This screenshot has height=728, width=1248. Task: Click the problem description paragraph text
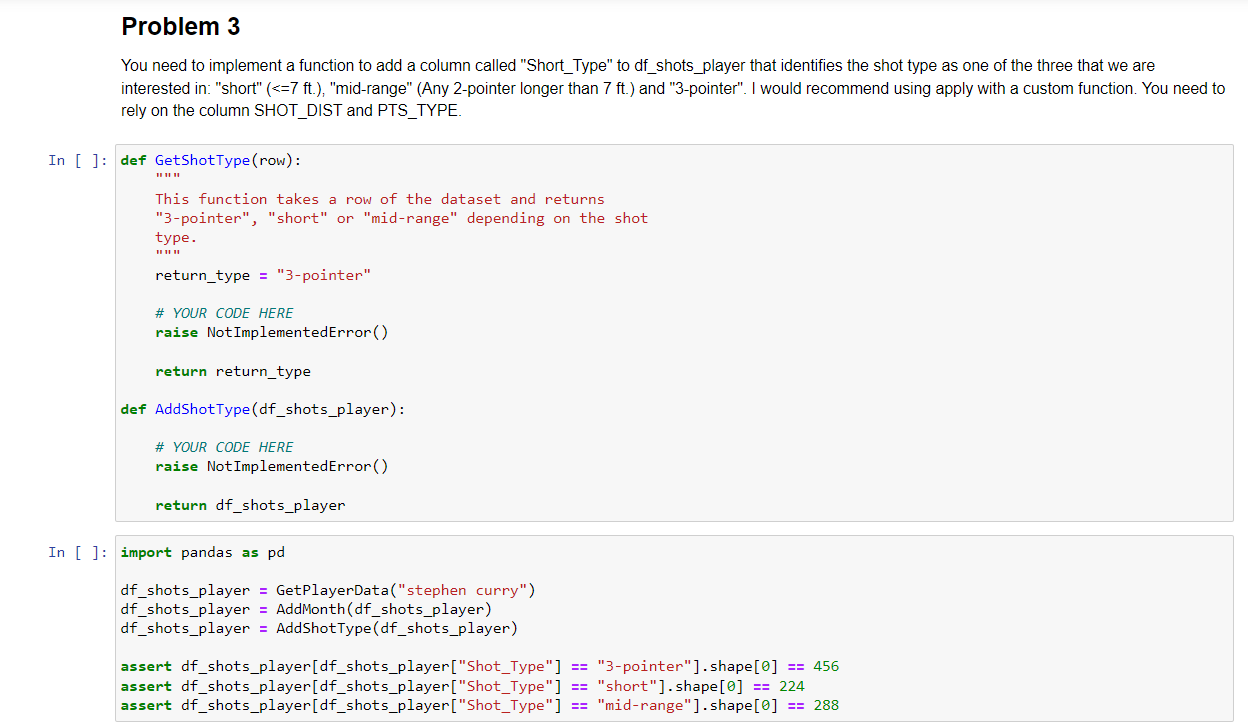pos(672,88)
